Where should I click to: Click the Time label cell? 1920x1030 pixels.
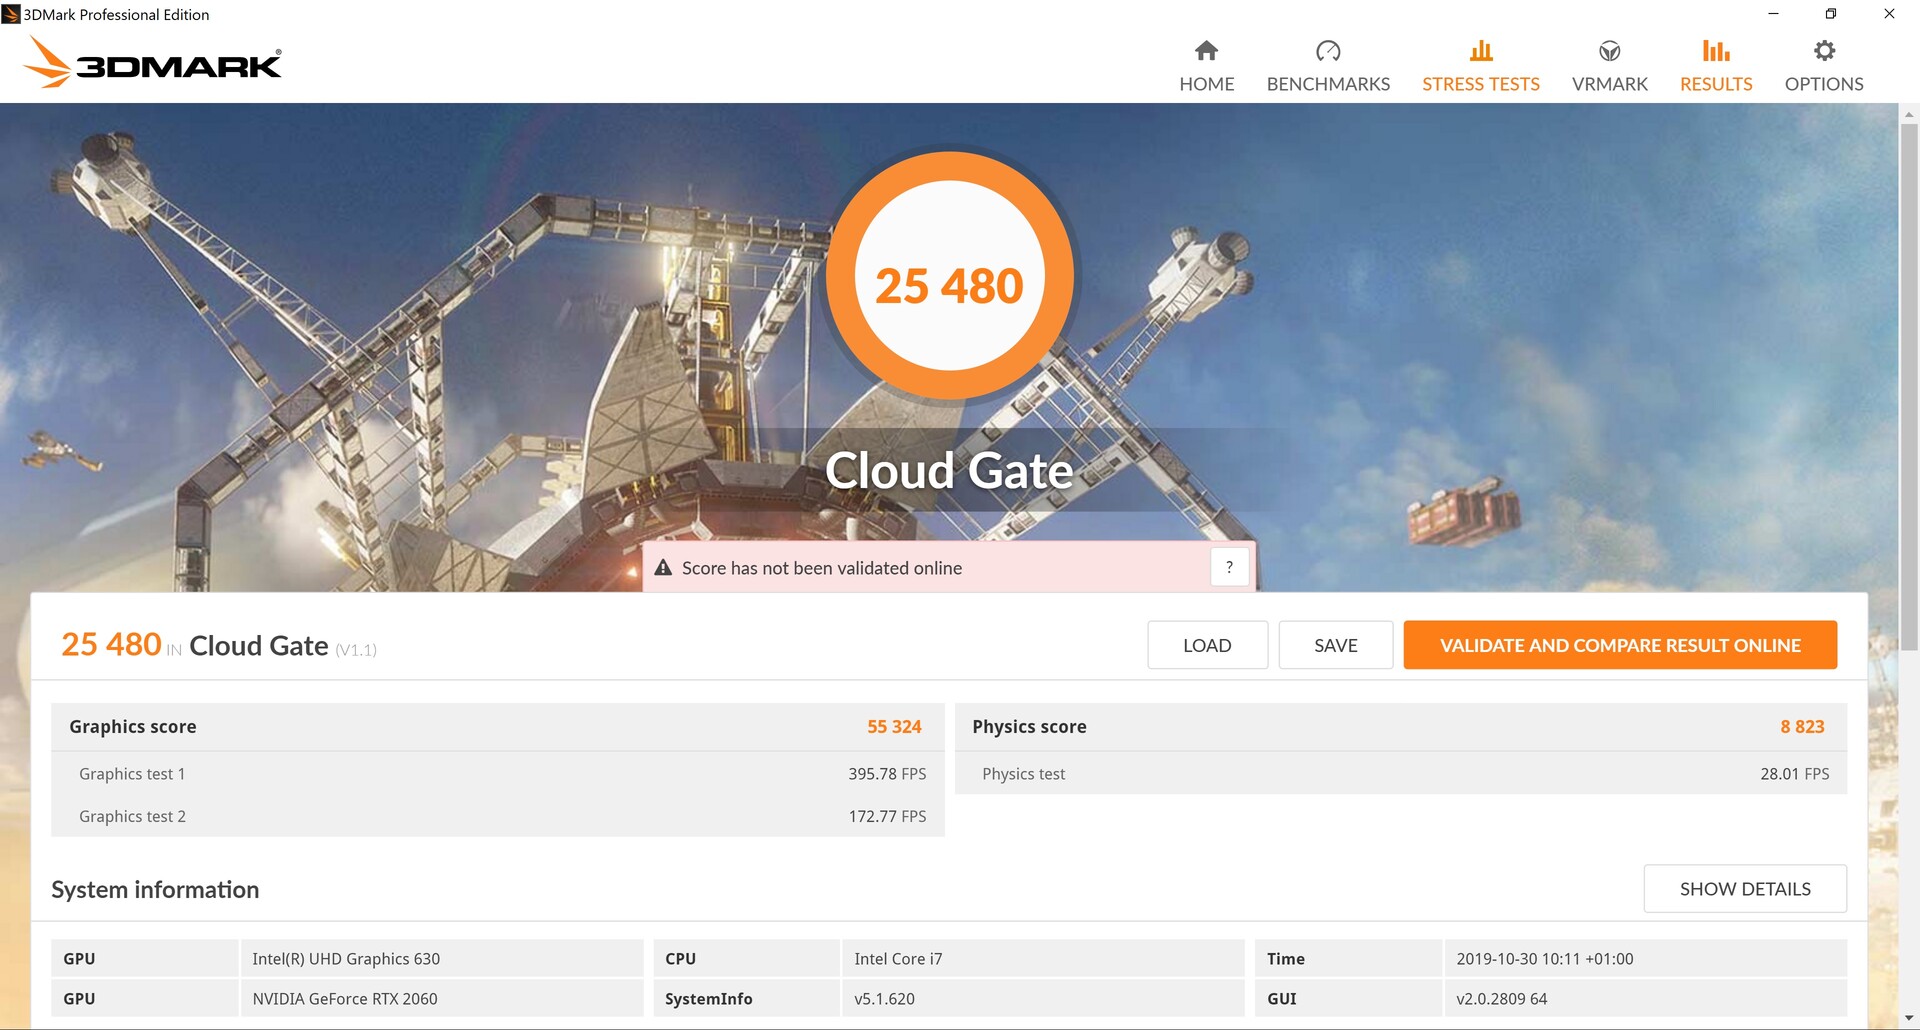coord(1348,958)
